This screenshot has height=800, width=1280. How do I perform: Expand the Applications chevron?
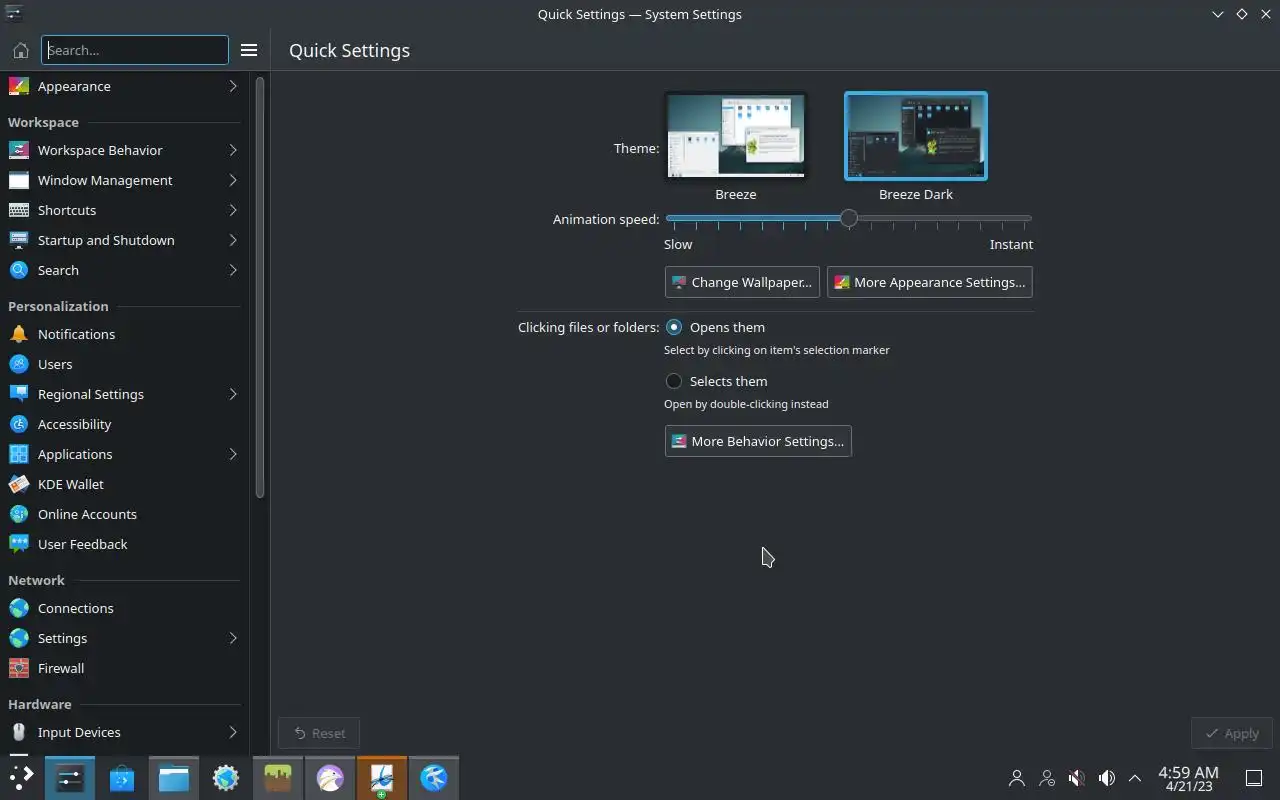click(x=233, y=454)
